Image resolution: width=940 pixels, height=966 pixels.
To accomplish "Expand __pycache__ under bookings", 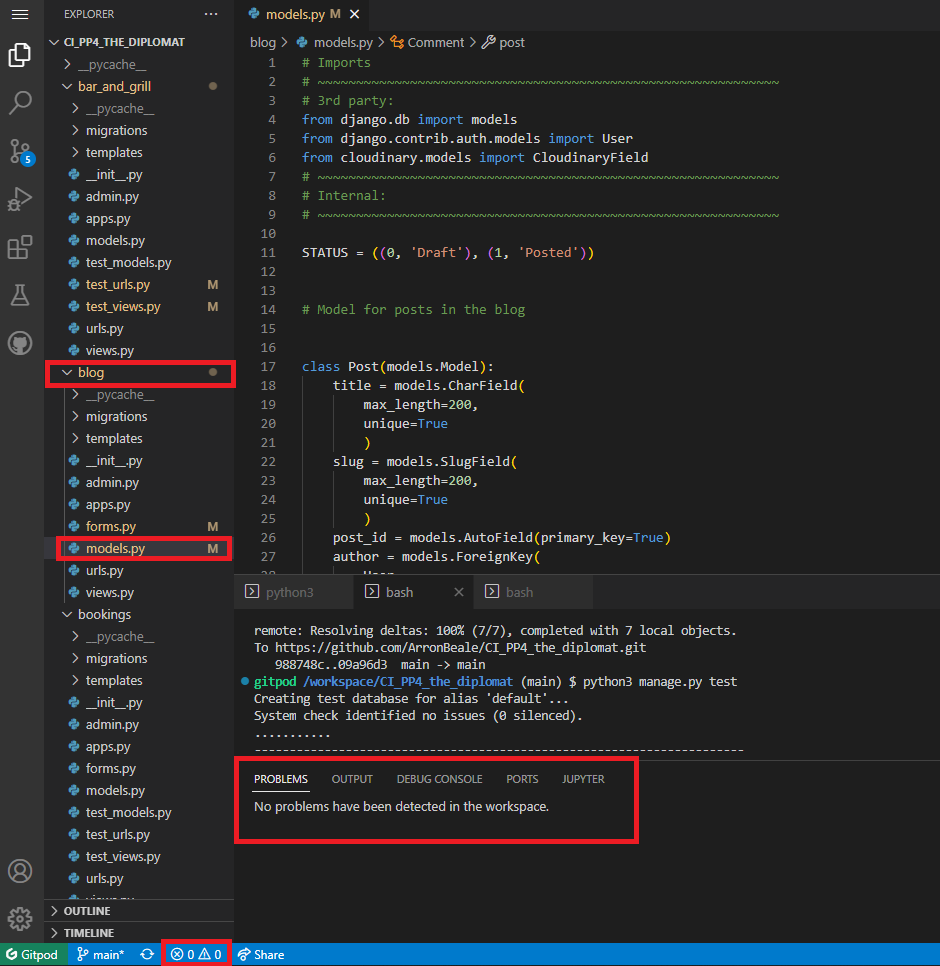I will [x=139, y=636].
